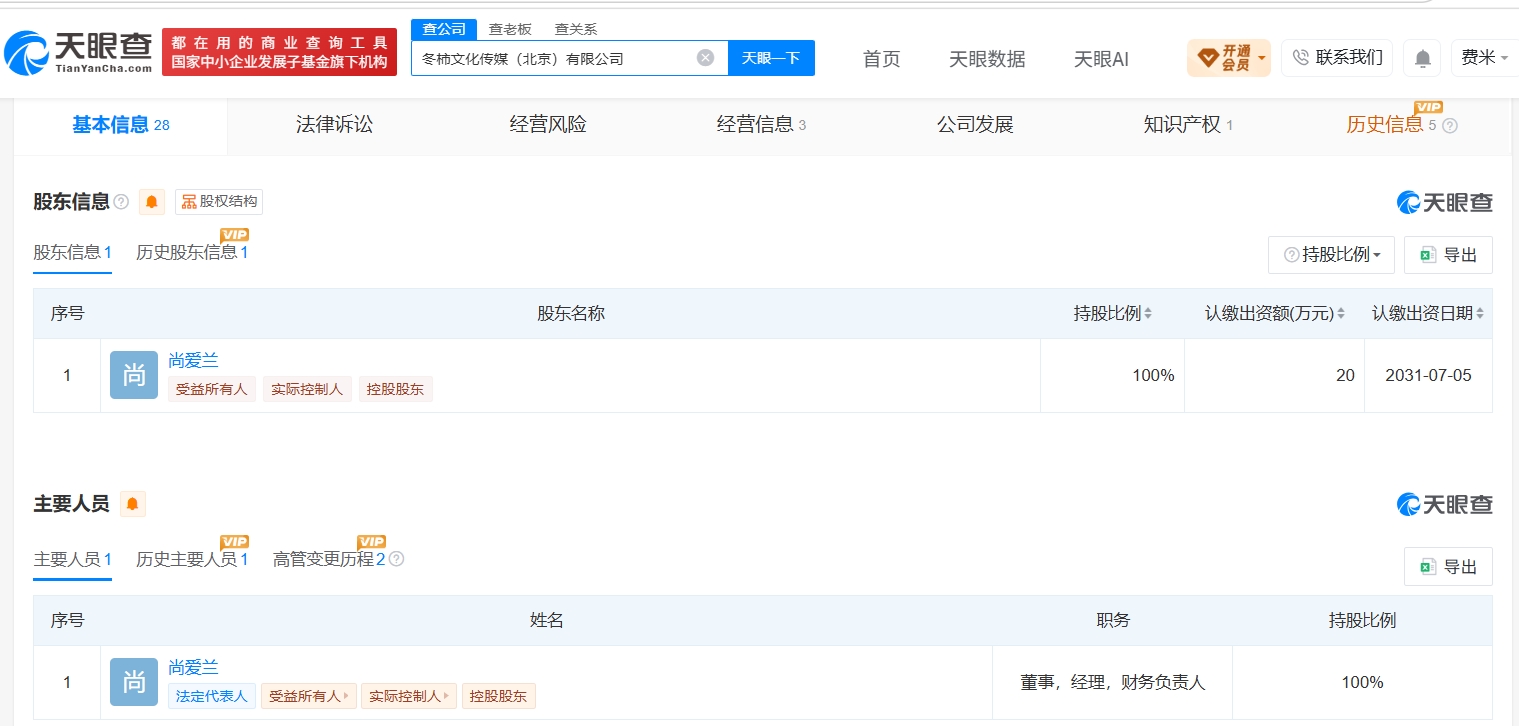Click the 天眼查 logo in header
This screenshot has height=726, width=1519.
click(79, 52)
